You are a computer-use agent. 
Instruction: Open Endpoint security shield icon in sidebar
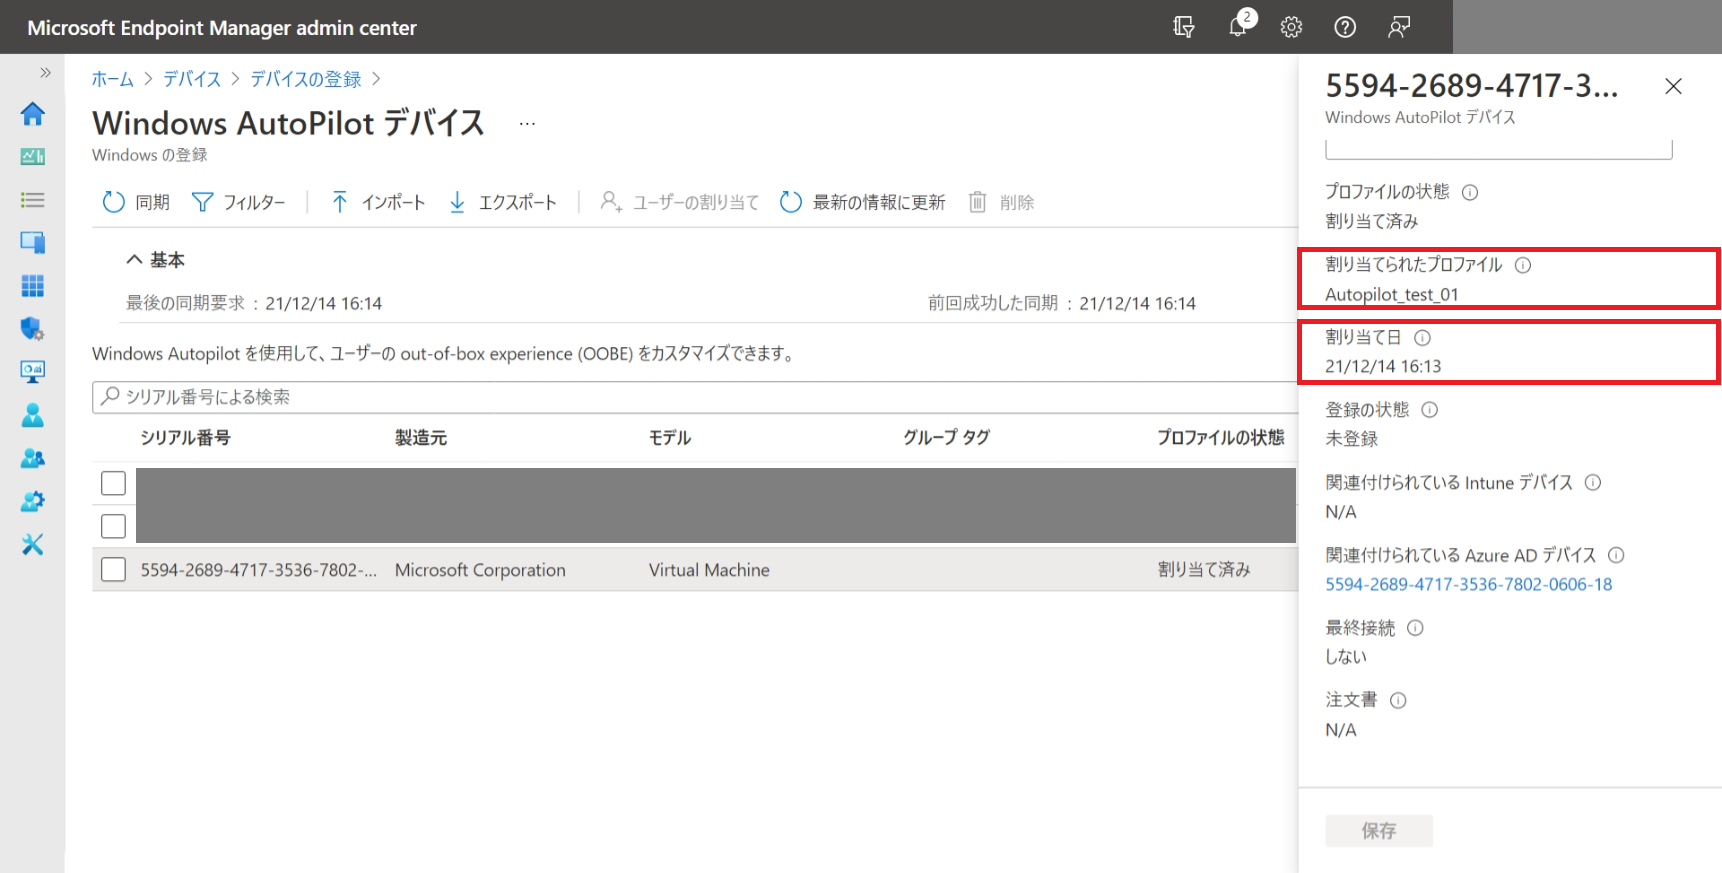pos(32,329)
